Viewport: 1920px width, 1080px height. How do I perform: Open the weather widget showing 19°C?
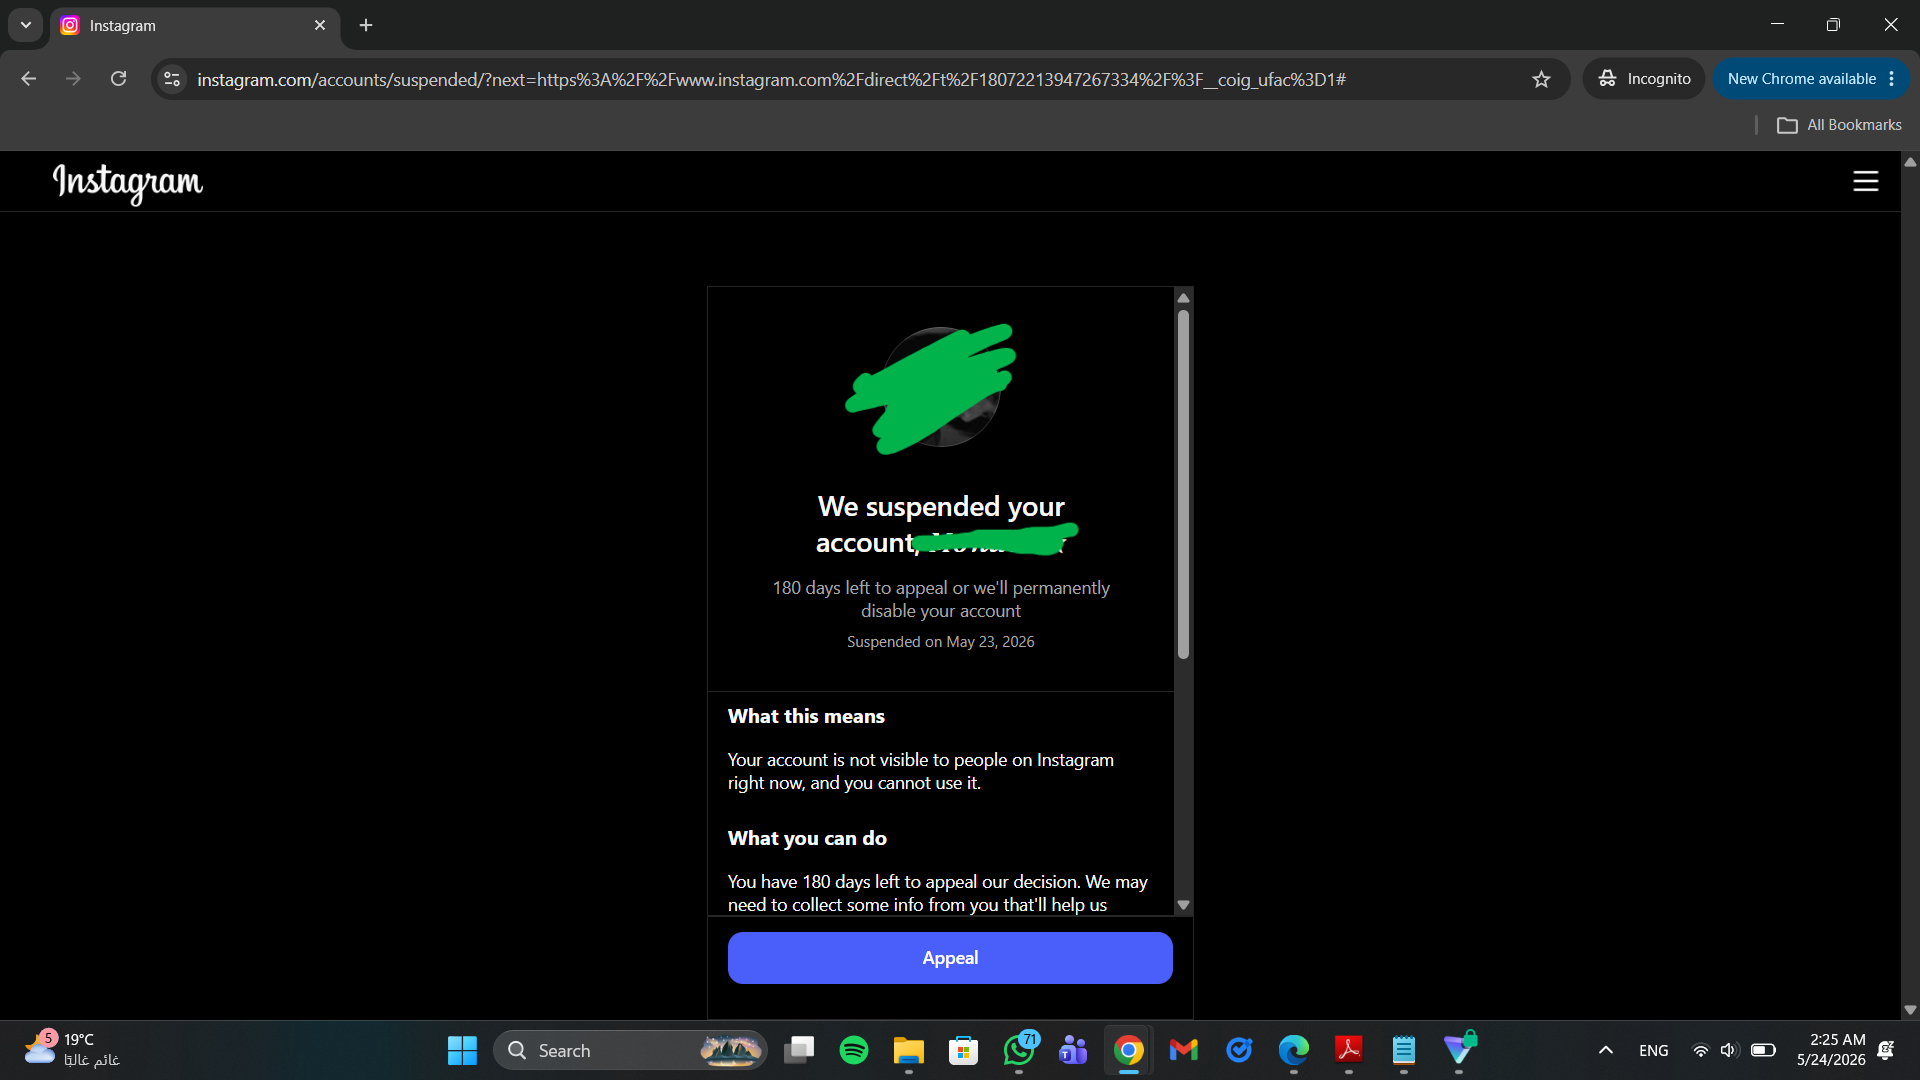[x=72, y=1050]
